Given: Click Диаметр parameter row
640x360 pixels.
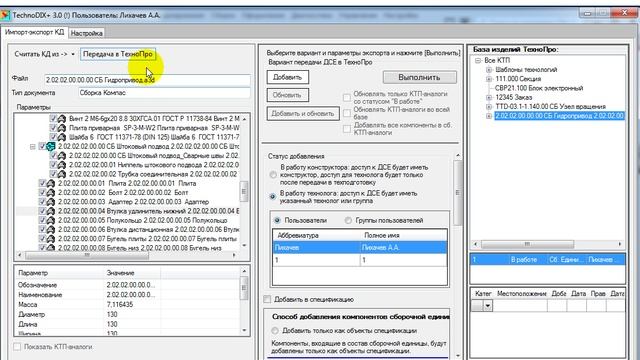Looking at the screenshot, I should click(x=128, y=314).
